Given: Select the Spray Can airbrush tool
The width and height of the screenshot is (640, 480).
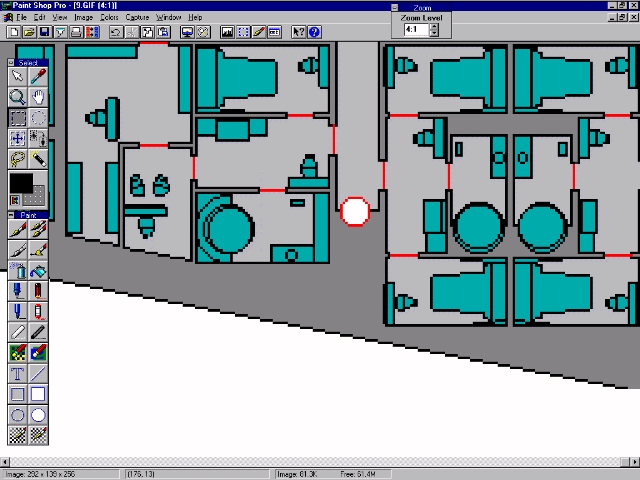Looking at the screenshot, I should 17,271.
